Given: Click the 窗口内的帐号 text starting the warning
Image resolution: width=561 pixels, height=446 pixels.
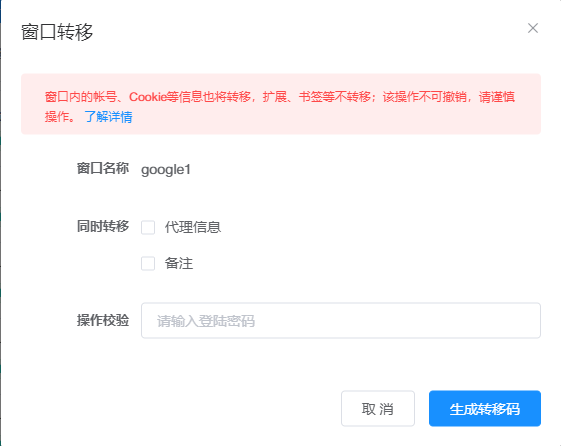Looking at the screenshot, I should pyautogui.click(x=81, y=97).
